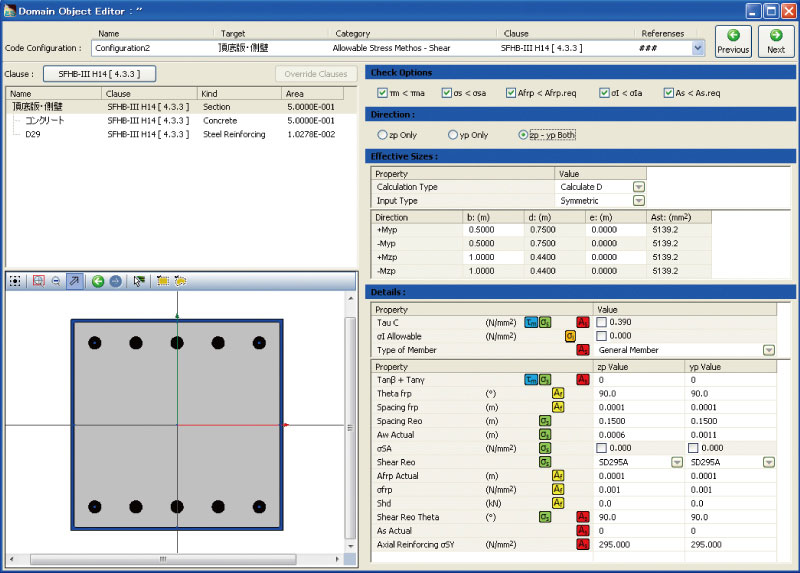Screen dimensions: 800x573
Task: Click the green back arrow in viewer toolbar
Action: click(98, 282)
